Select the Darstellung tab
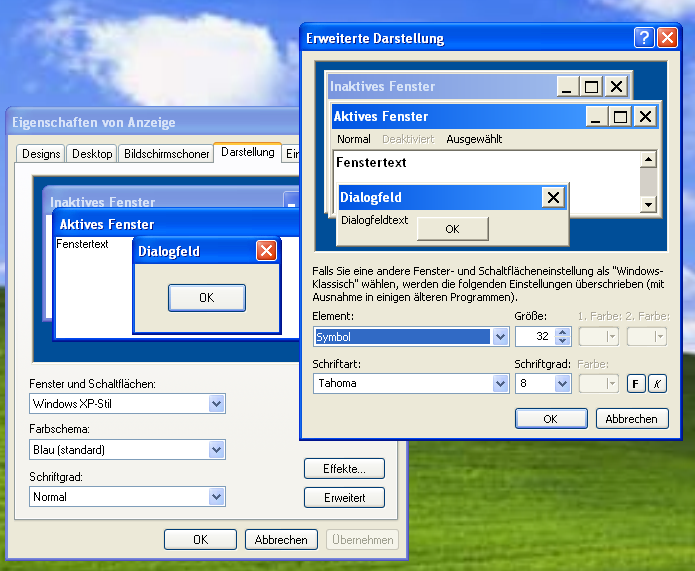The width and height of the screenshot is (695, 571). pos(248,152)
